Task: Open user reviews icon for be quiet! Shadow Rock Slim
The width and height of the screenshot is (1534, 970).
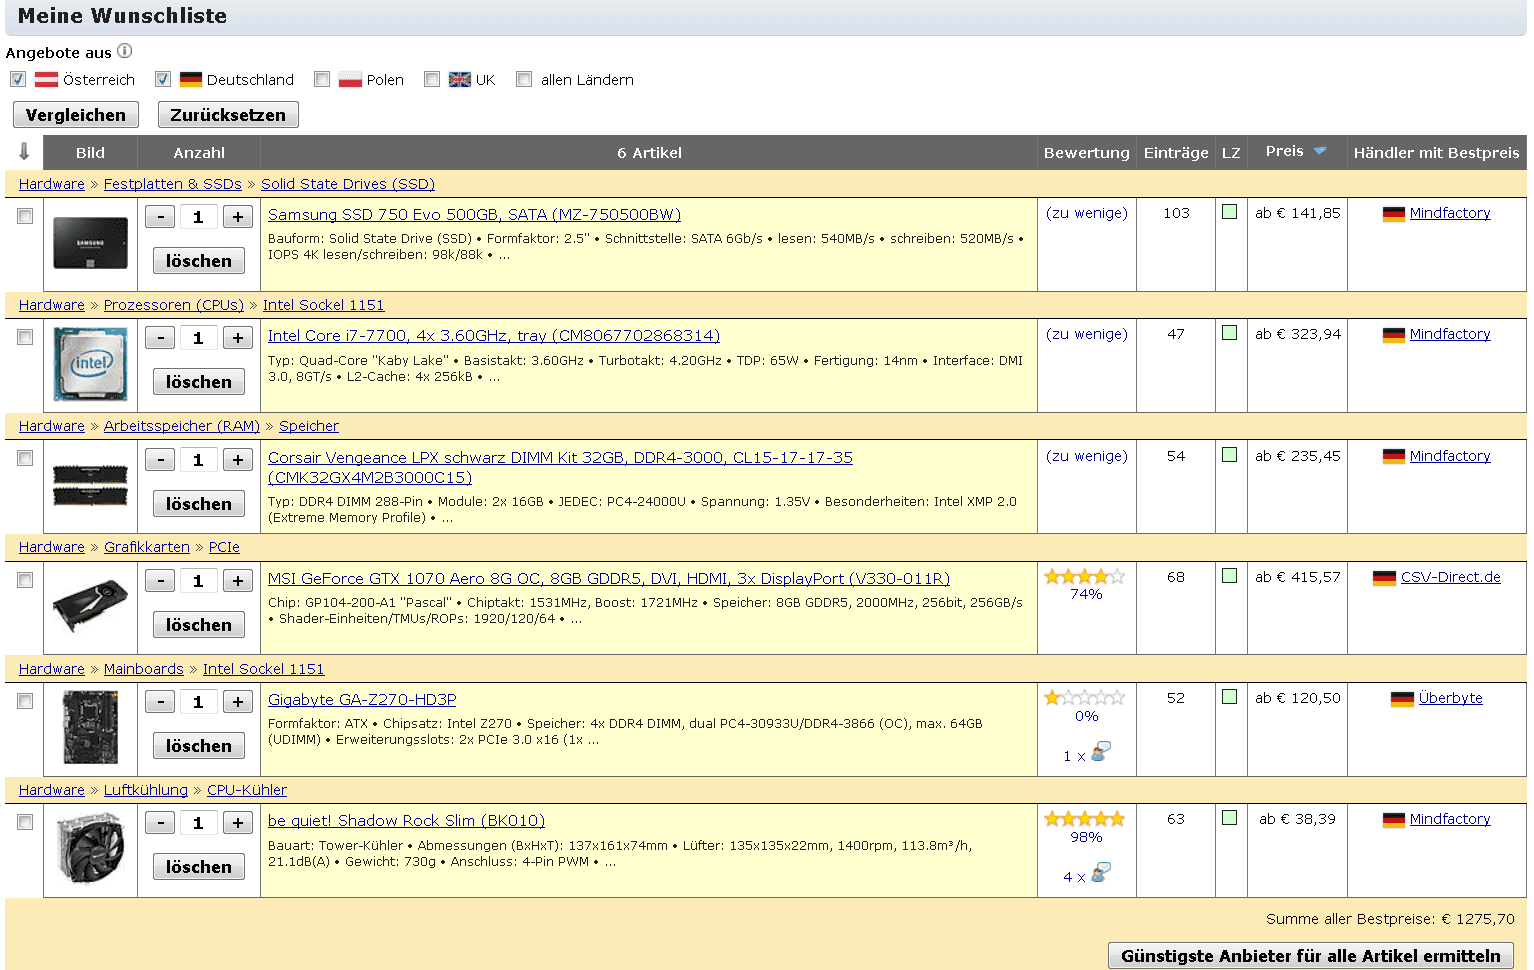Action: (1101, 873)
